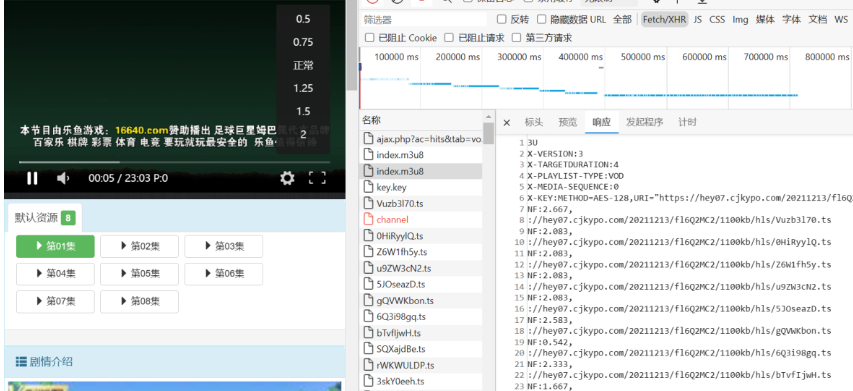Select the 3skY0eeh.ts request

(x=421, y=381)
